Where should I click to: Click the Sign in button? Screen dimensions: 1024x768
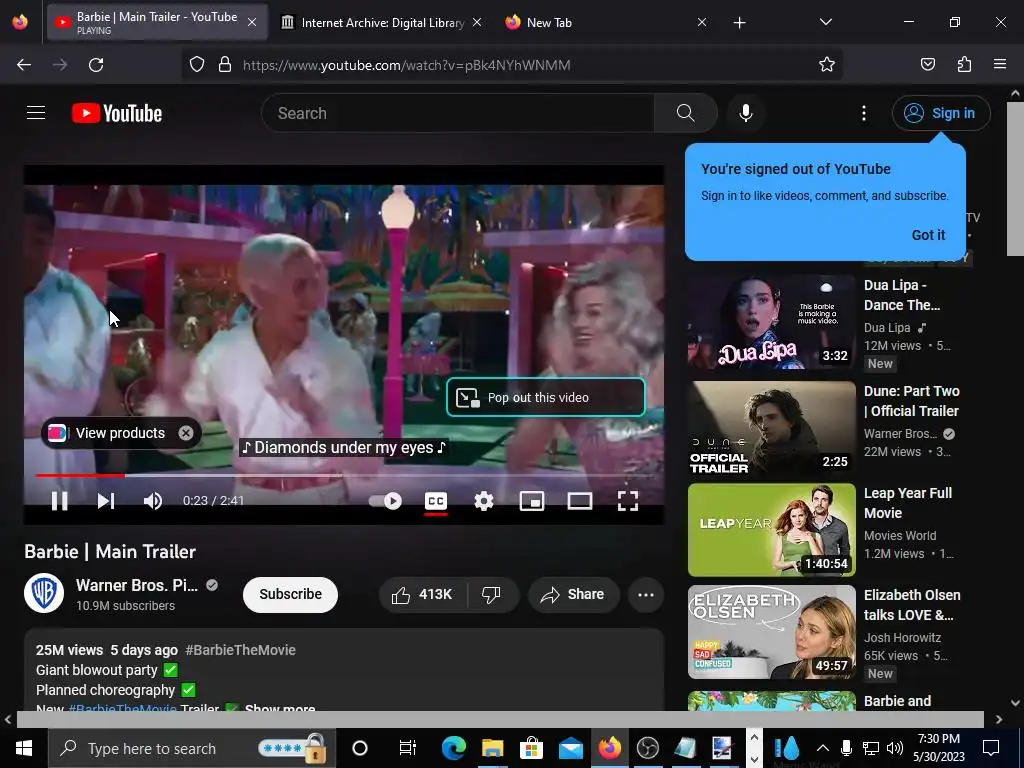click(x=941, y=113)
